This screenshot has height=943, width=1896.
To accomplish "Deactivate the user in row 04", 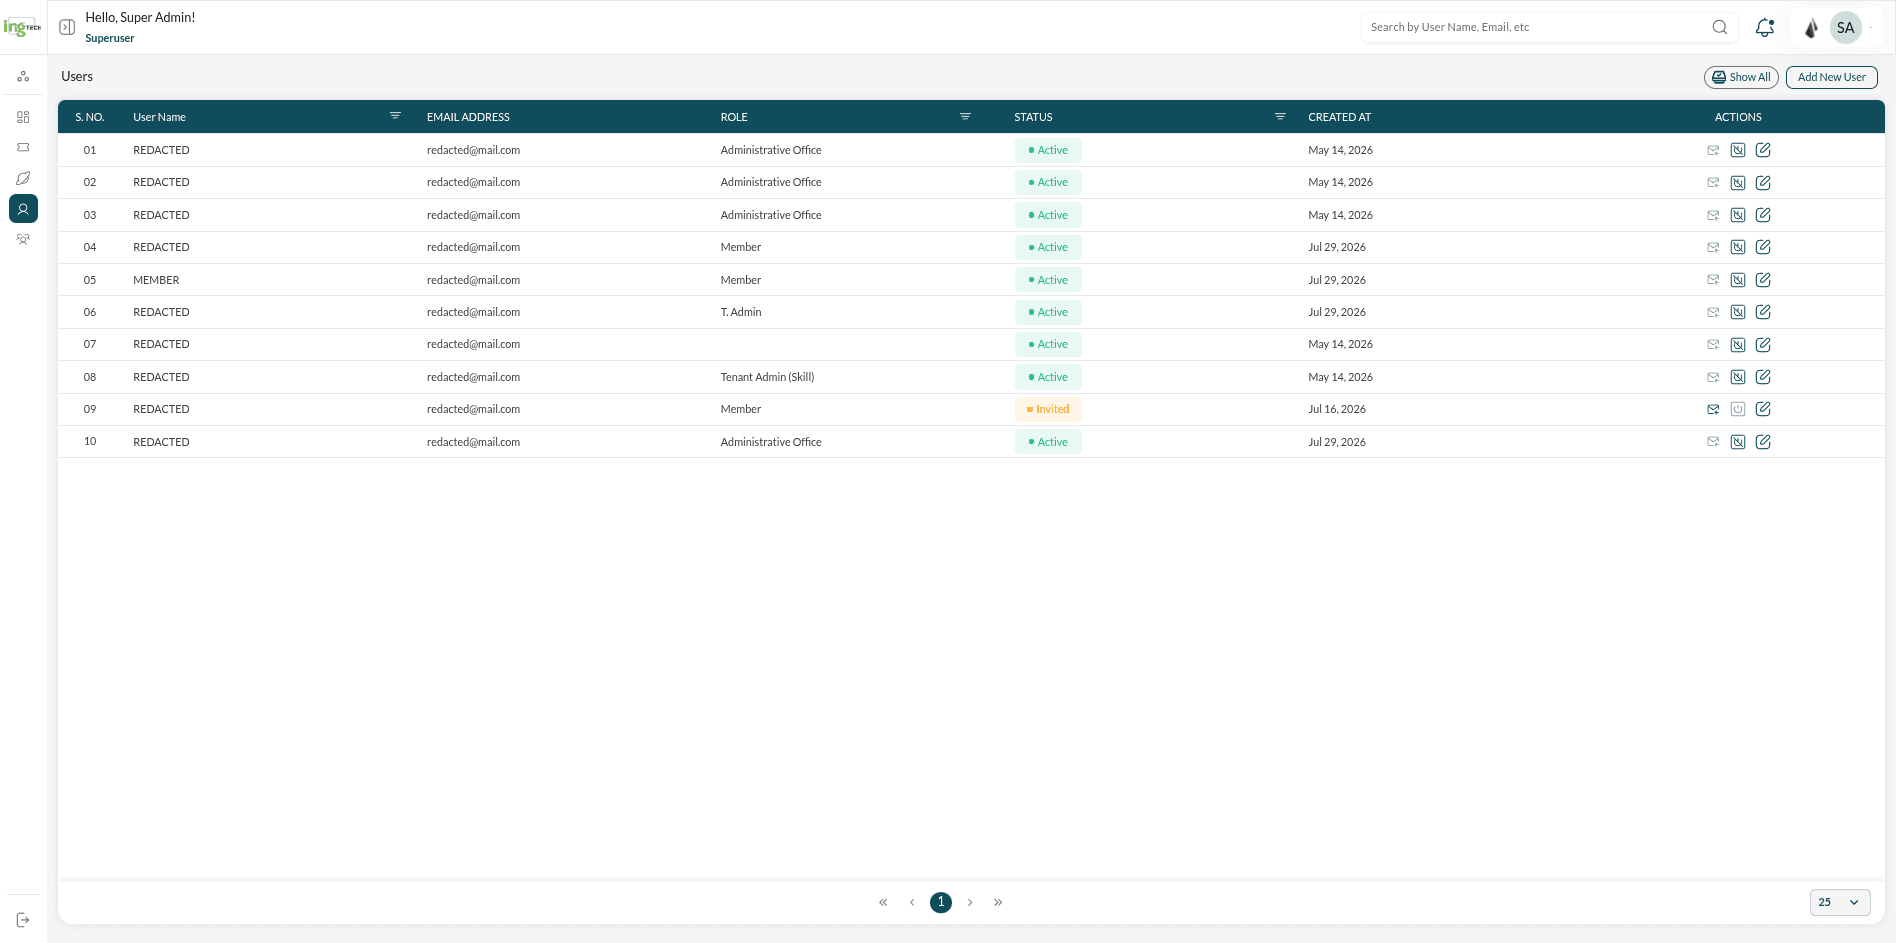I will coord(1738,247).
